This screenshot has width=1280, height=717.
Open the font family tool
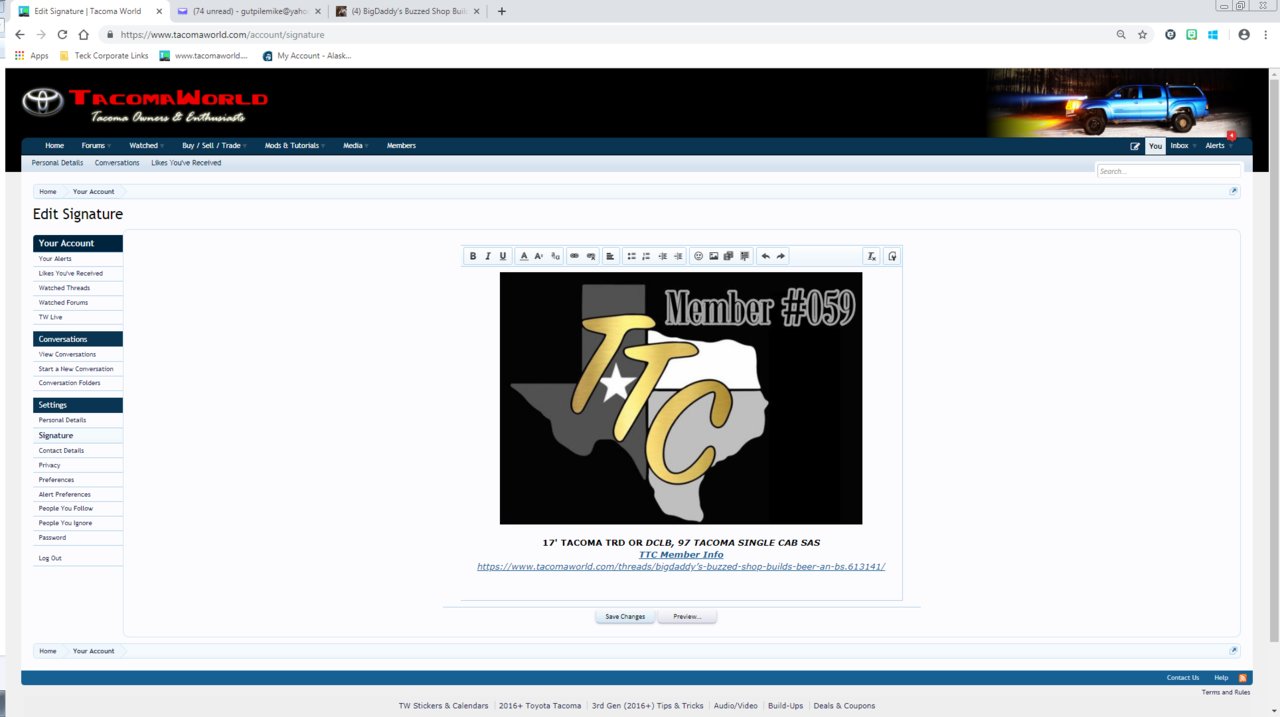pos(555,256)
